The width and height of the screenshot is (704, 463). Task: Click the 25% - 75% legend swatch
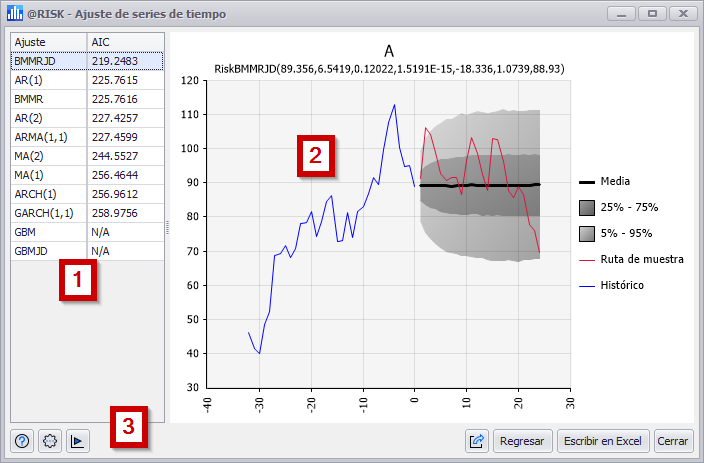click(588, 207)
